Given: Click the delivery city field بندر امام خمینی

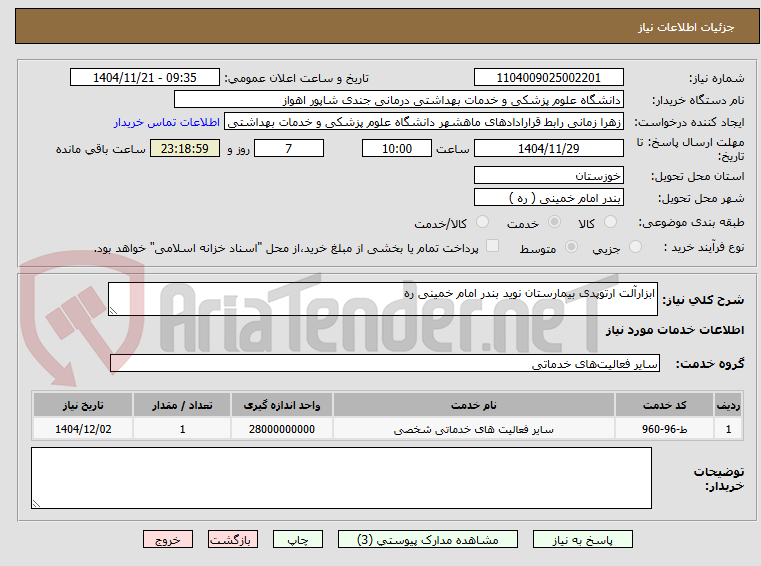Looking at the screenshot, I should point(548,198).
